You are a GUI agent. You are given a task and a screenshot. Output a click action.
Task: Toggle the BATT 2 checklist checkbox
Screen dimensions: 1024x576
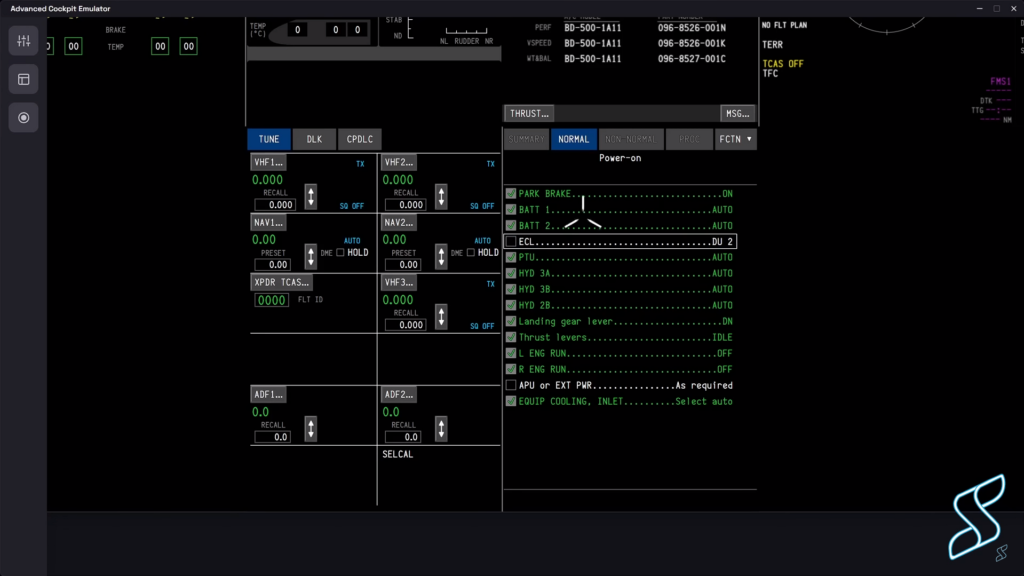tap(511, 225)
